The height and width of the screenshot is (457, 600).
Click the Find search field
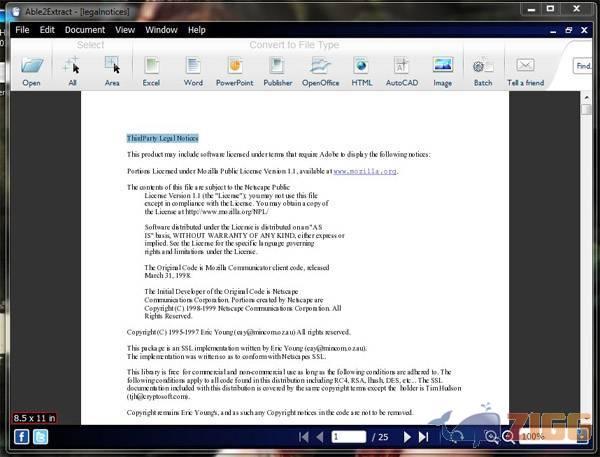pyautogui.click(x=582, y=66)
